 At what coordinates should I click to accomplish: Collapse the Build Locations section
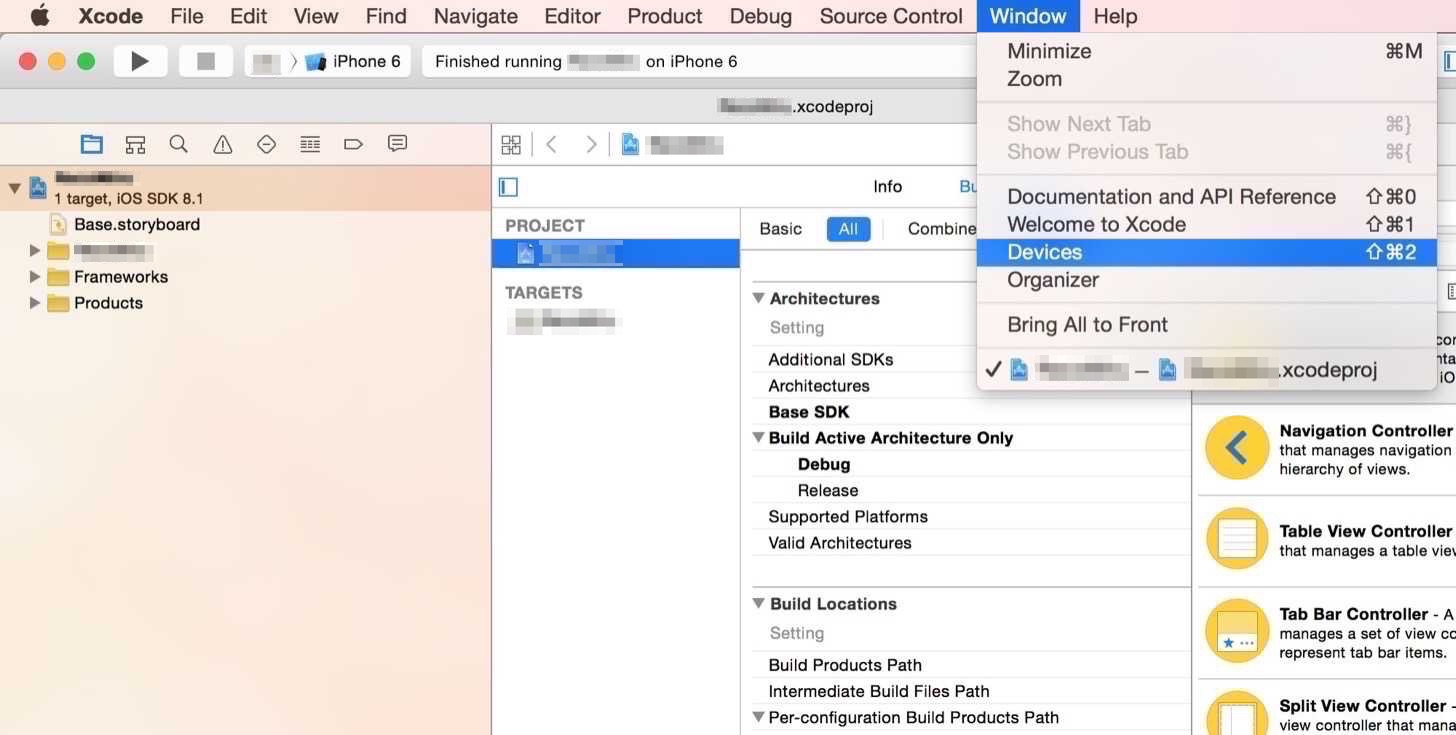pyautogui.click(x=758, y=604)
